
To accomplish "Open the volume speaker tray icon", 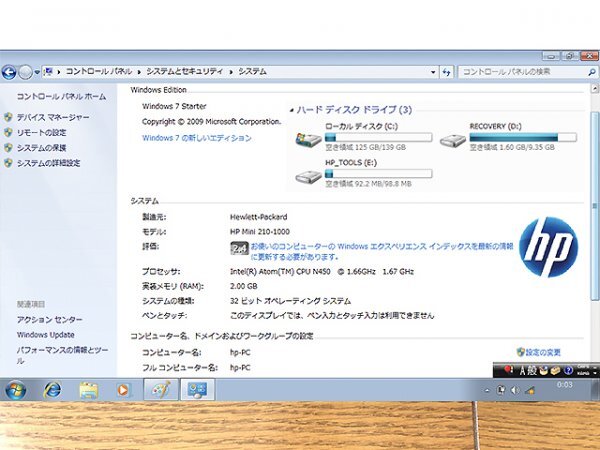I will tap(515, 390).
